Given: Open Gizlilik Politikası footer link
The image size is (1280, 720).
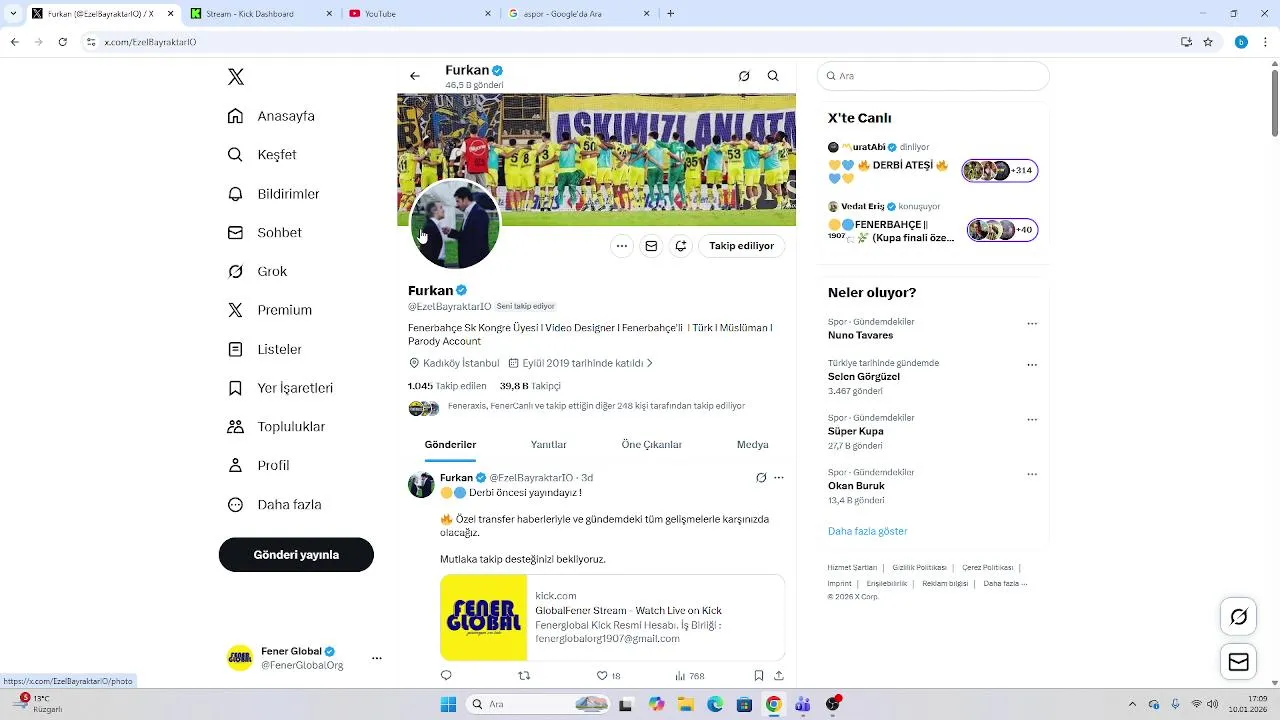Looking at the screenshot, I should (920, 568).
